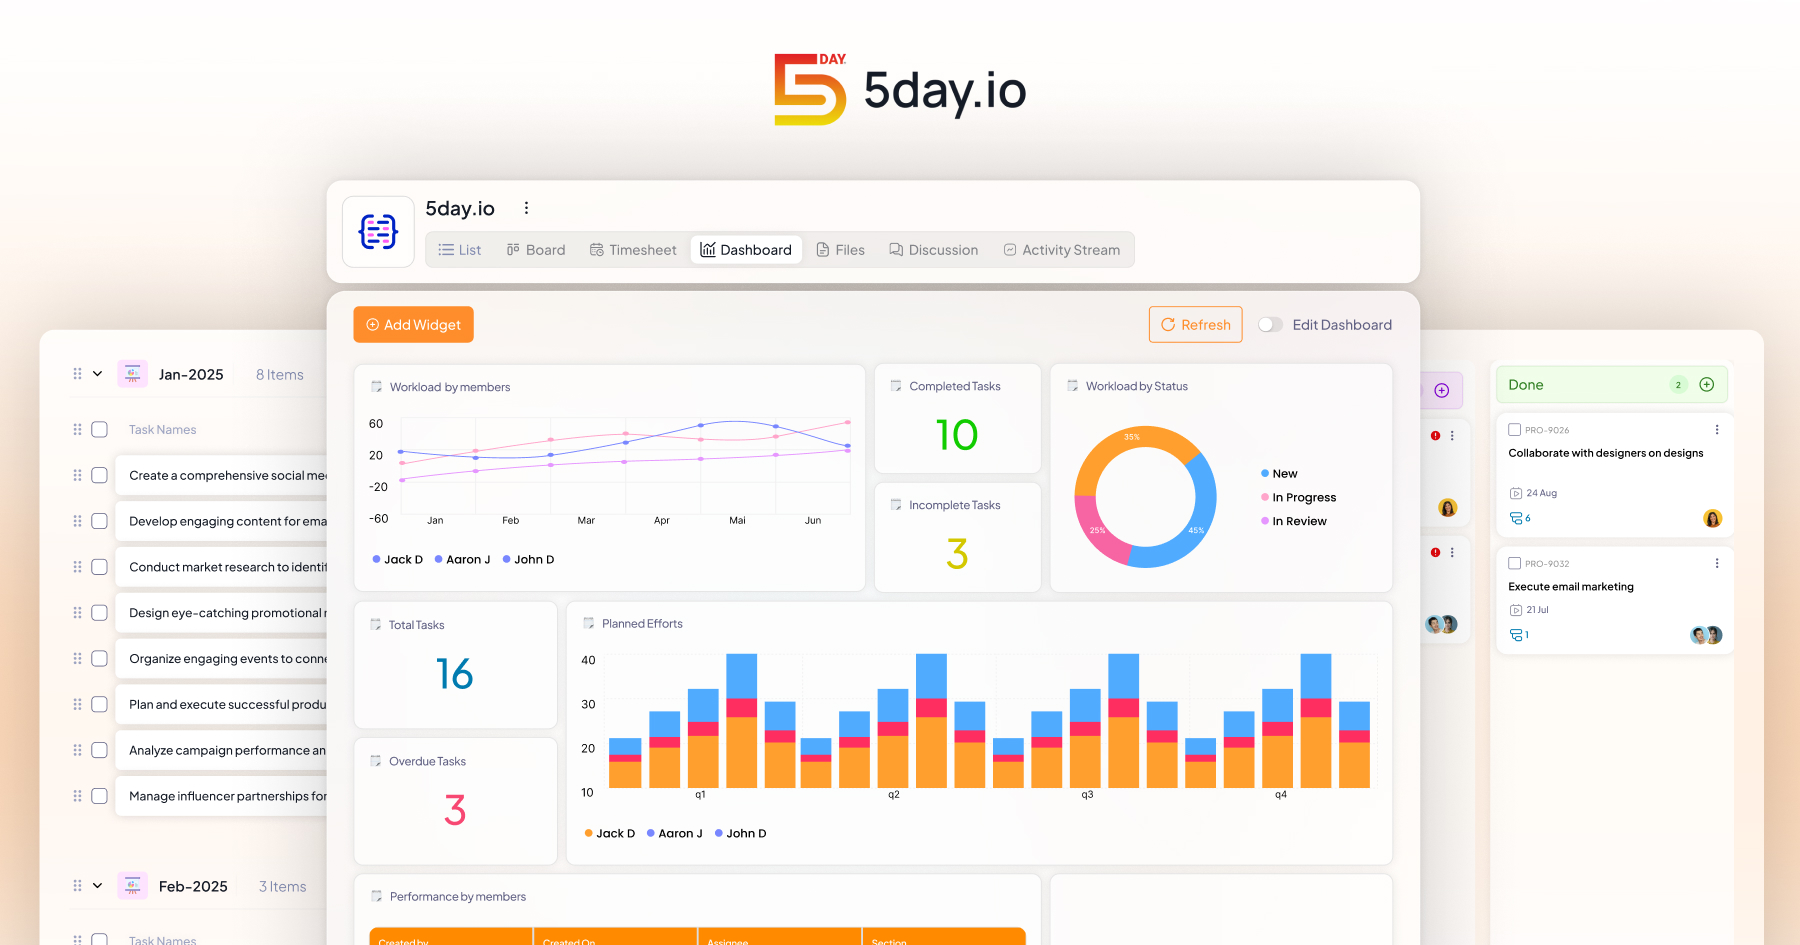Image resolution: width=1800 pixels, height=945 pixels.
Task: Collapse the Jan-2025 group chevron
Action: tap(97, 373)
